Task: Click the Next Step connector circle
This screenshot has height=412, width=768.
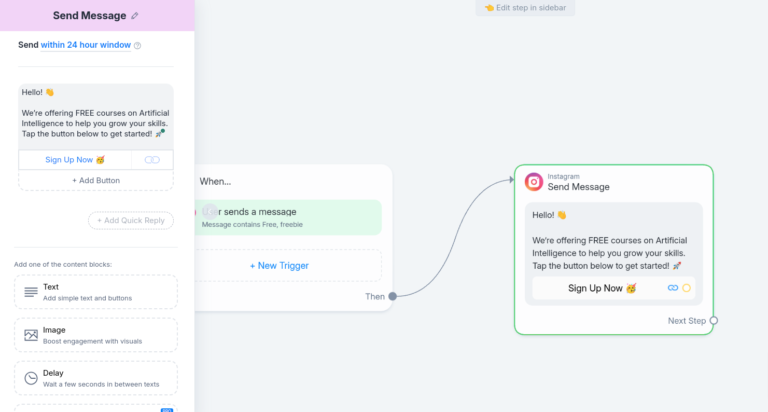Action: 713,321
